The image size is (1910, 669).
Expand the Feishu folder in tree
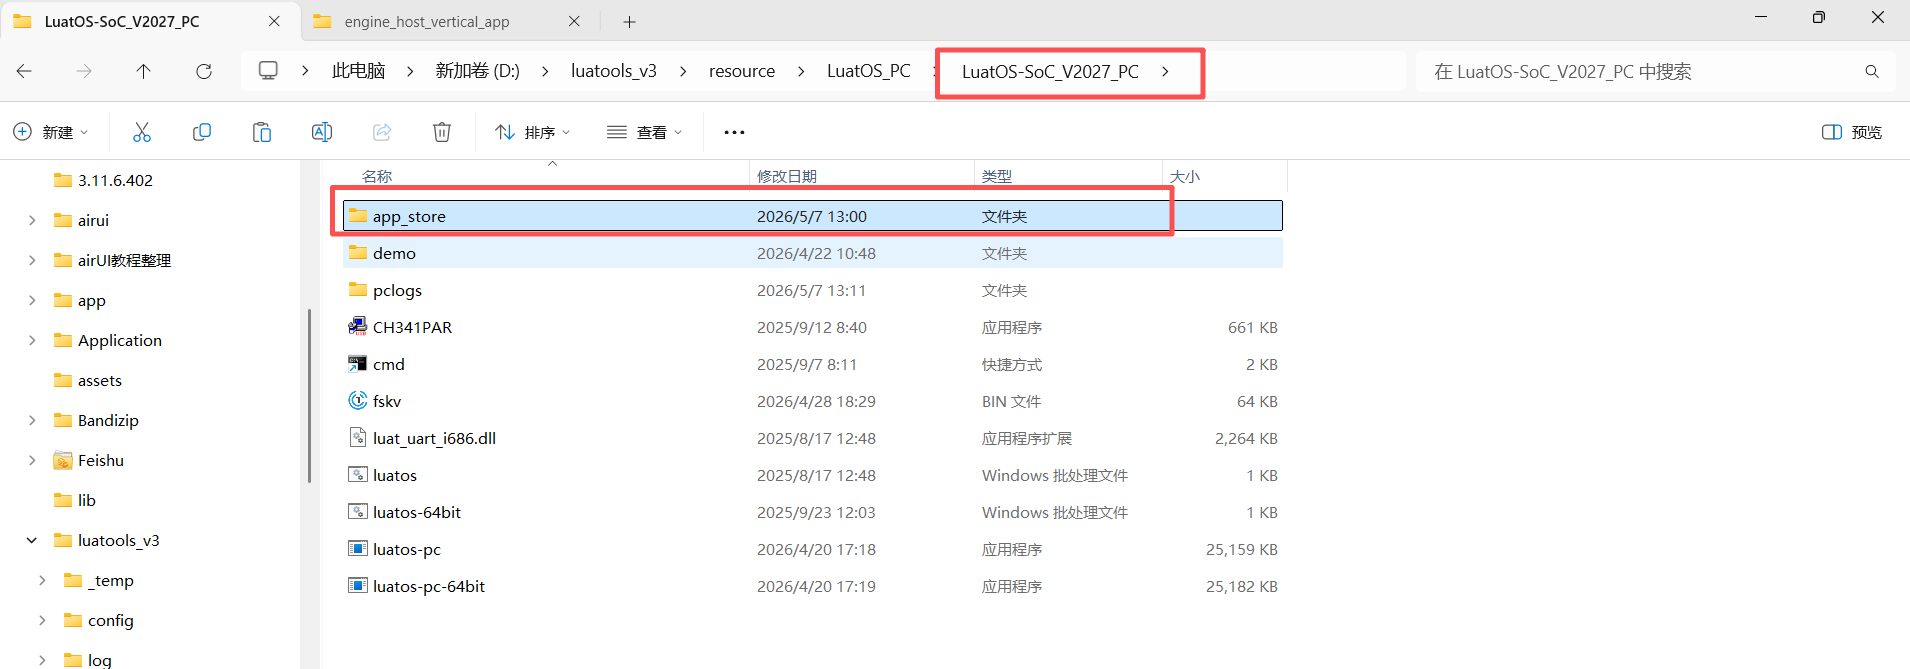click(x=32, y=460)
